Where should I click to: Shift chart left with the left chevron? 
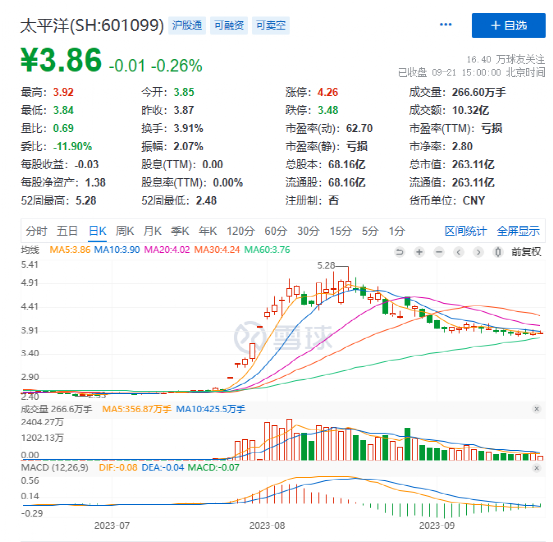[459, 252]
